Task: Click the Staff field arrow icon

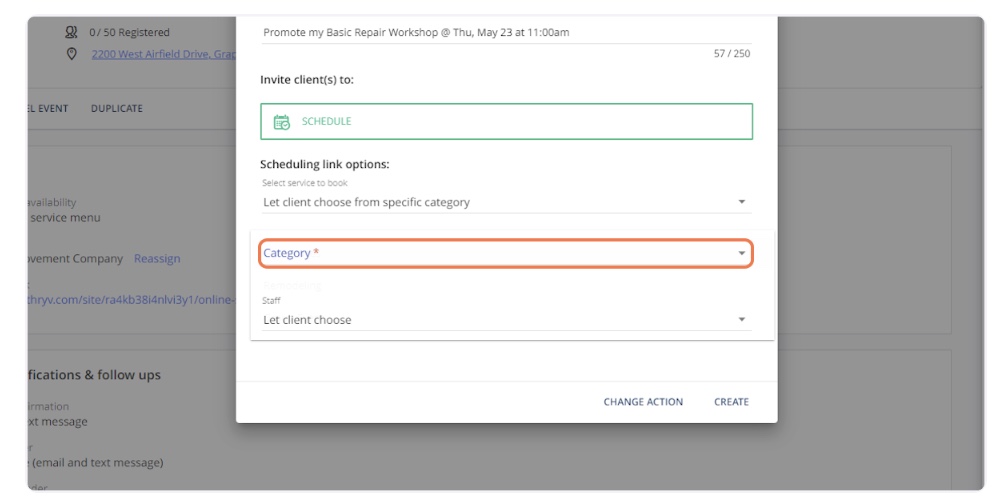Action: tap(741, 320)
